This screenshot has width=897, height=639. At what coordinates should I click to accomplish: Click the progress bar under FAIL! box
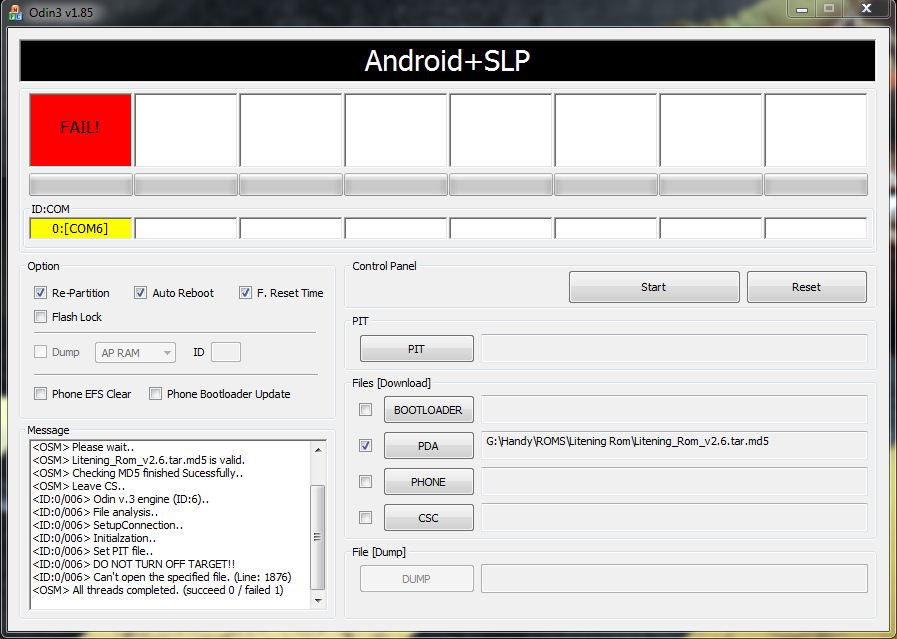point(81,185)
